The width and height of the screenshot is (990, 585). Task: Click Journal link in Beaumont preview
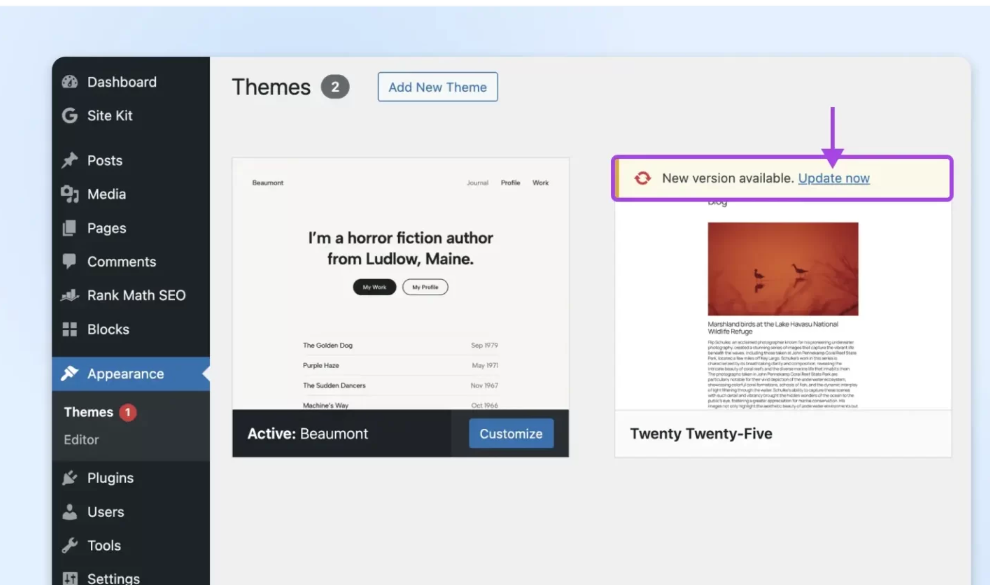click(x=477, y=183)
